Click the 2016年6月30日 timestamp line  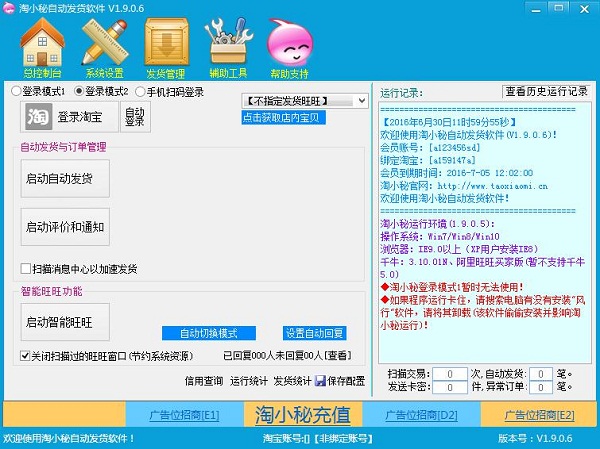[449, 122]
